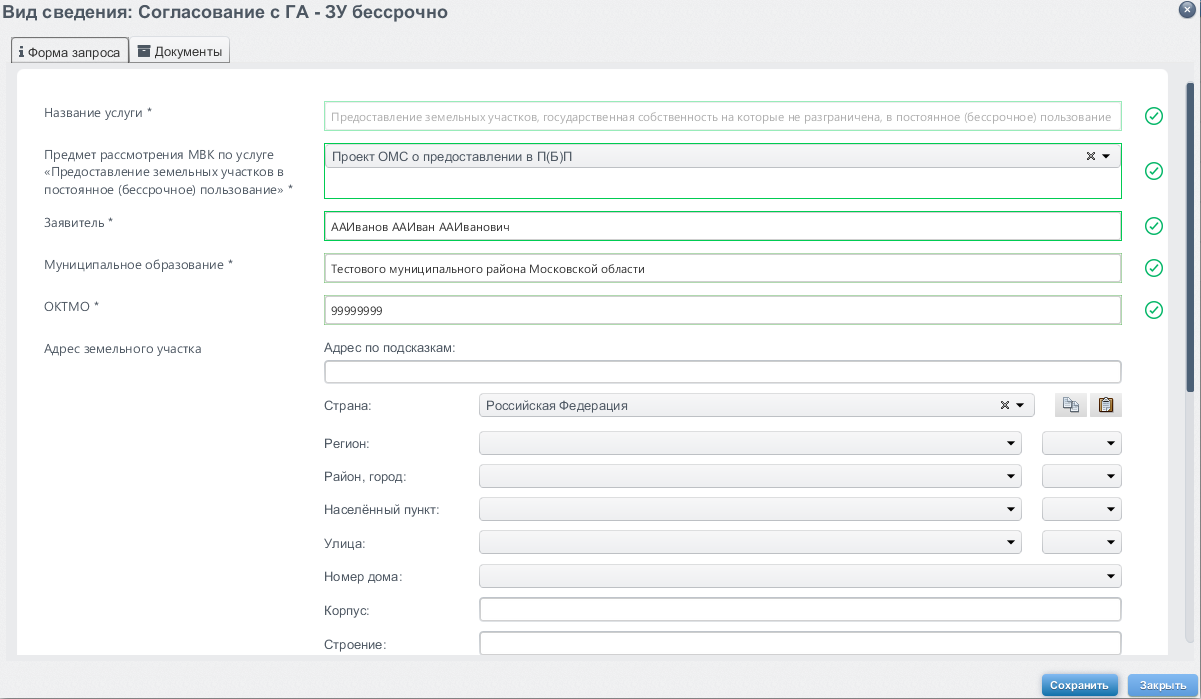Click the 'Строение:' label
The height and width of the screenshot is (699, 1201).
tap(355, 644)
